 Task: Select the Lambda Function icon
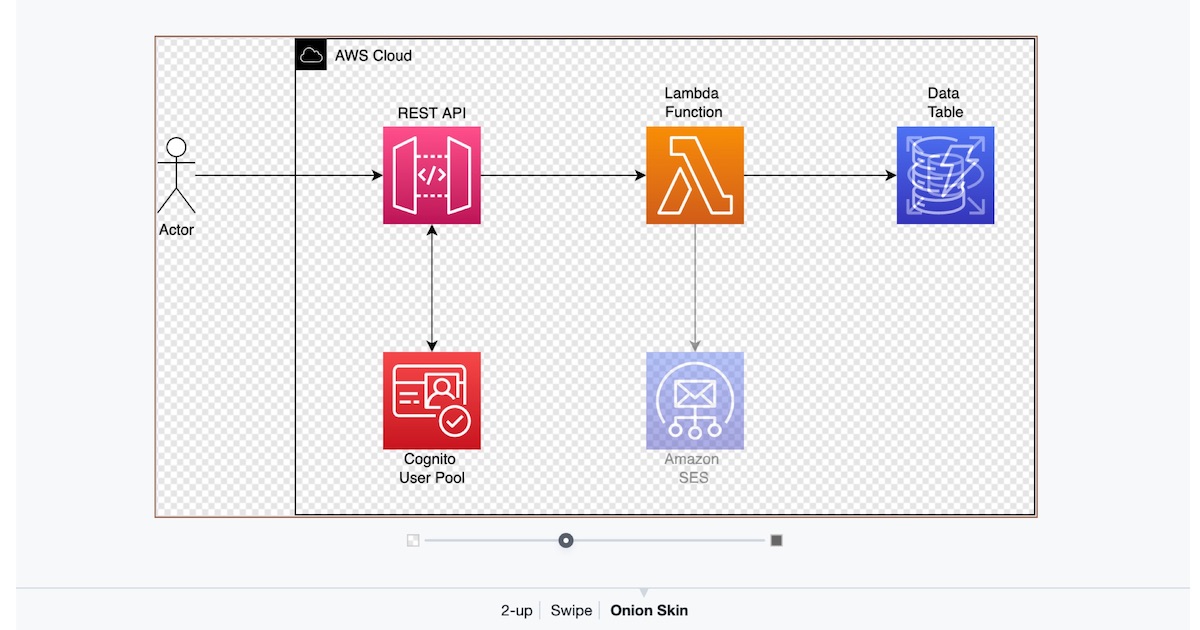coord(694,175)
